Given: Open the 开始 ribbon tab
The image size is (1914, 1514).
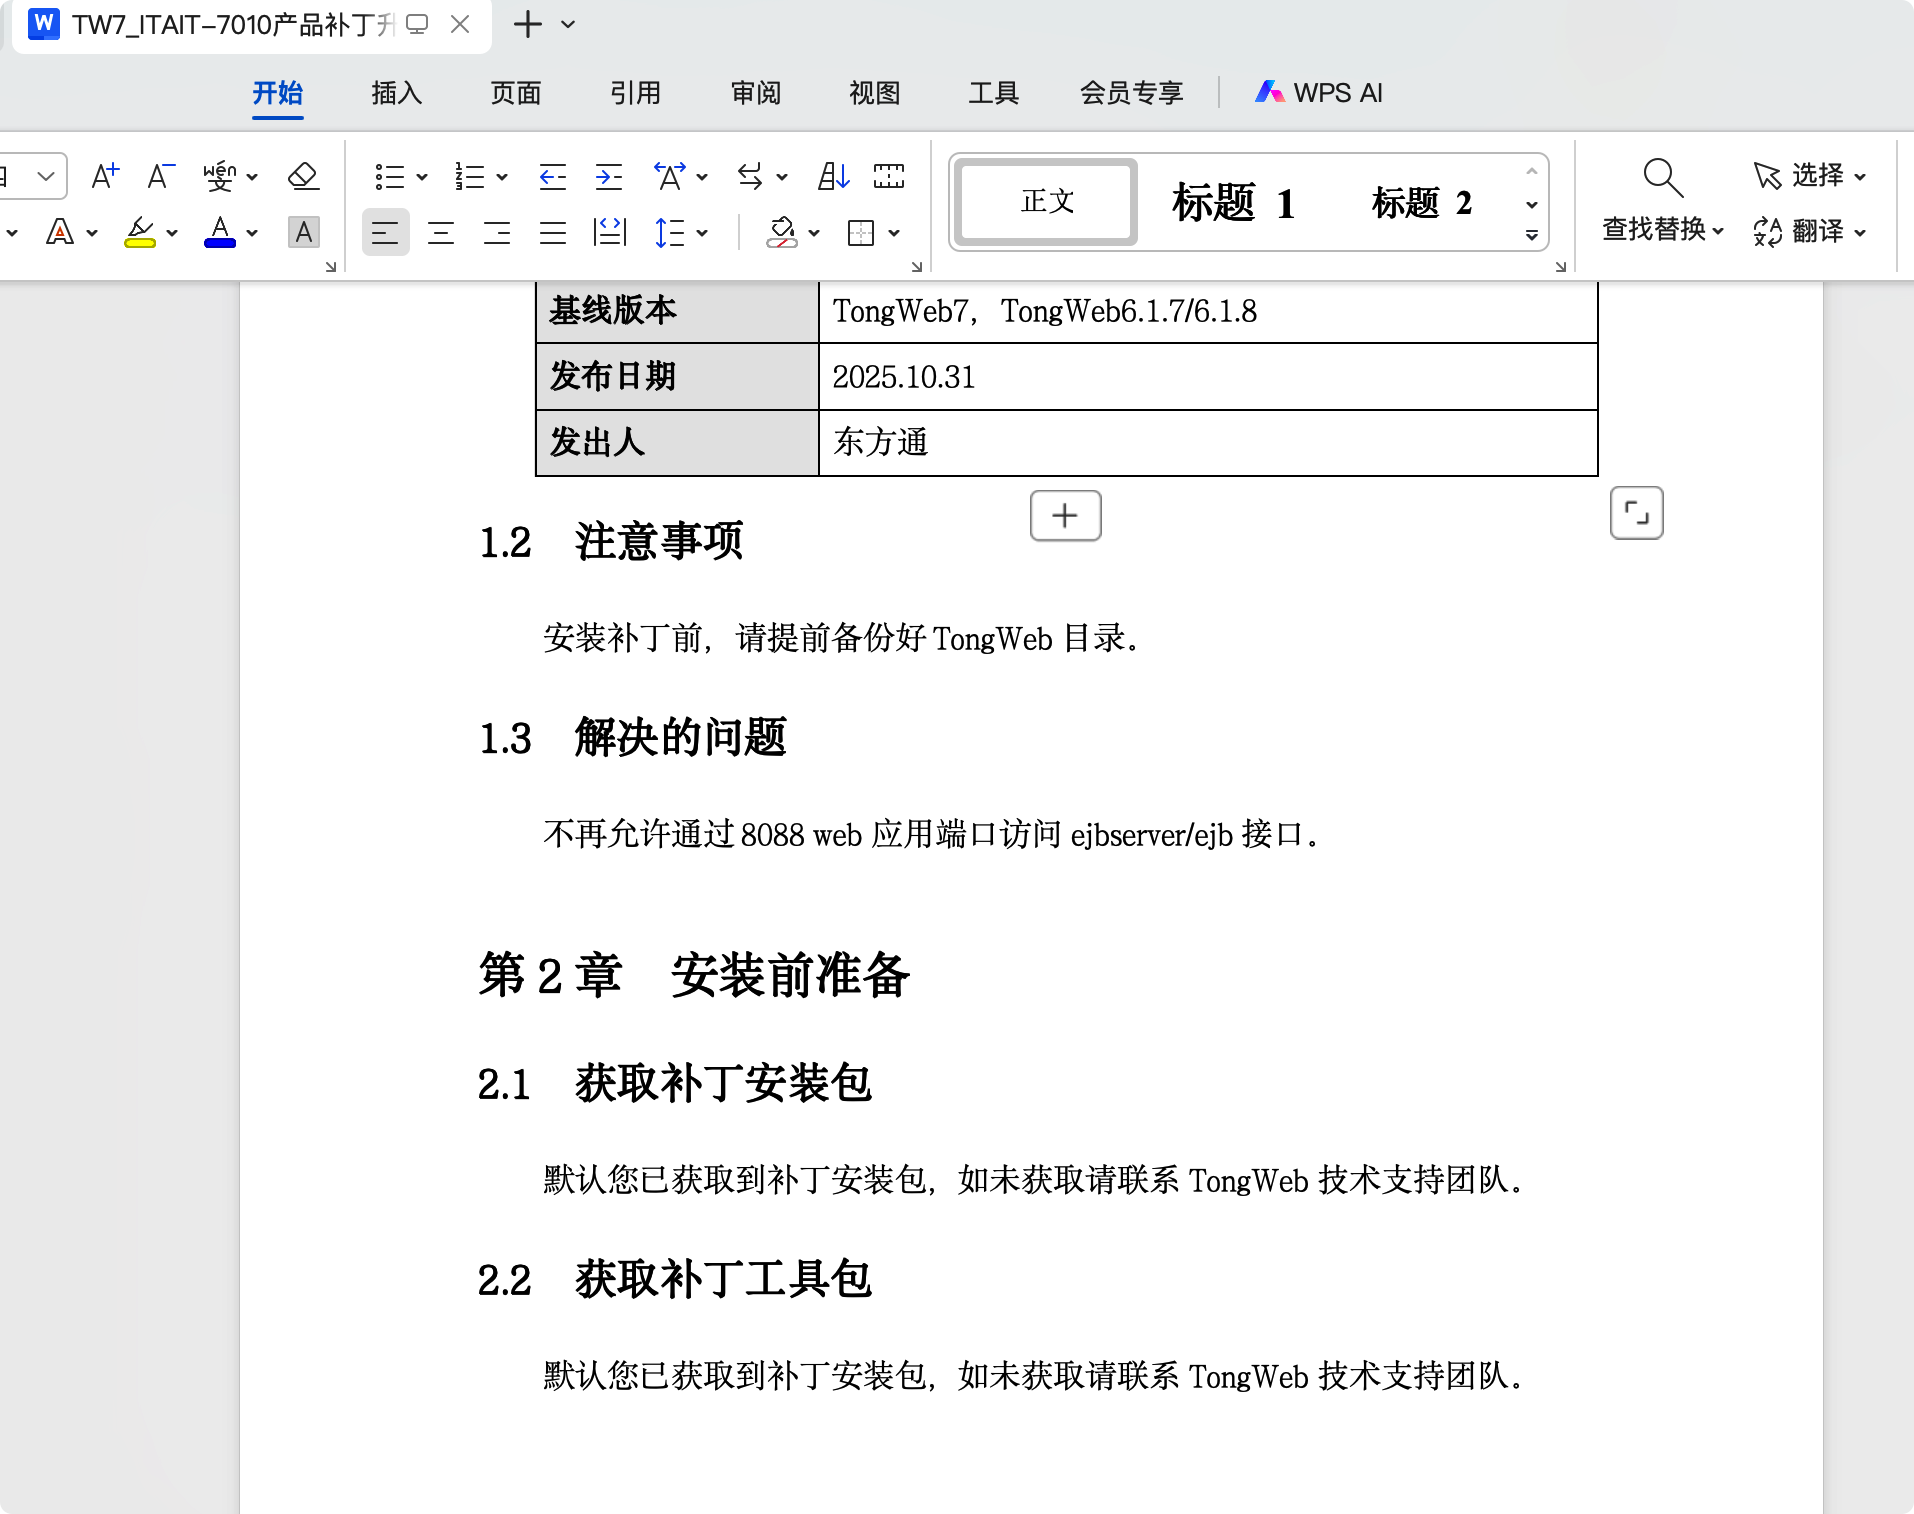Looking at the screenshot, I should tap(277, 93).
